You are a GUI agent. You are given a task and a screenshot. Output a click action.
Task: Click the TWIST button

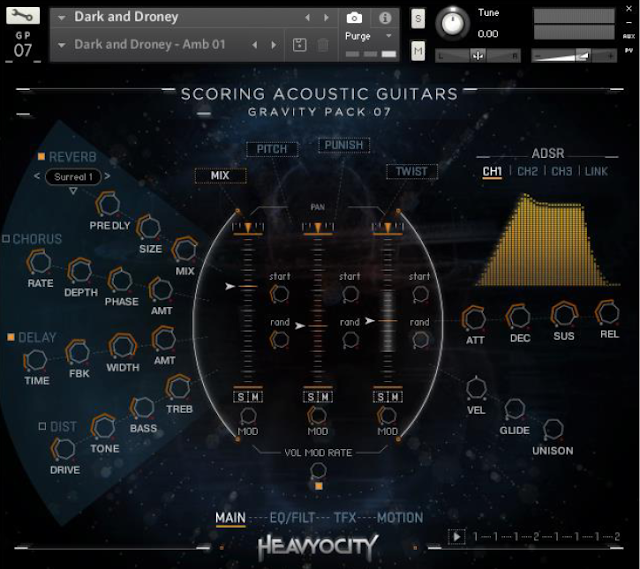[x=411, y=171]
